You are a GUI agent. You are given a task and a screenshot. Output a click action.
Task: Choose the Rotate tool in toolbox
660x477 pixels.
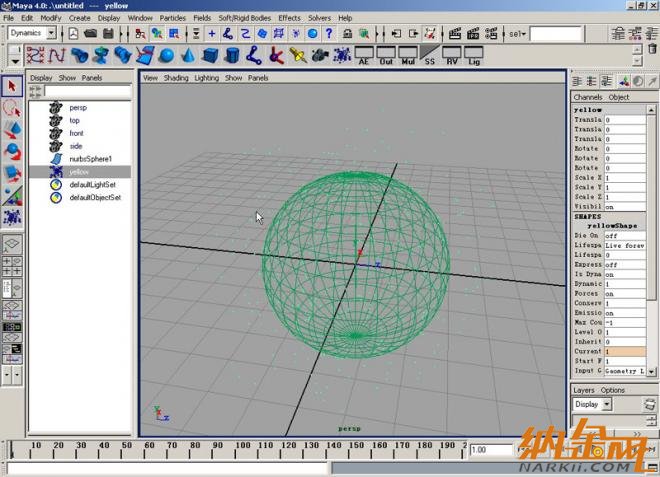pos(13,152)
